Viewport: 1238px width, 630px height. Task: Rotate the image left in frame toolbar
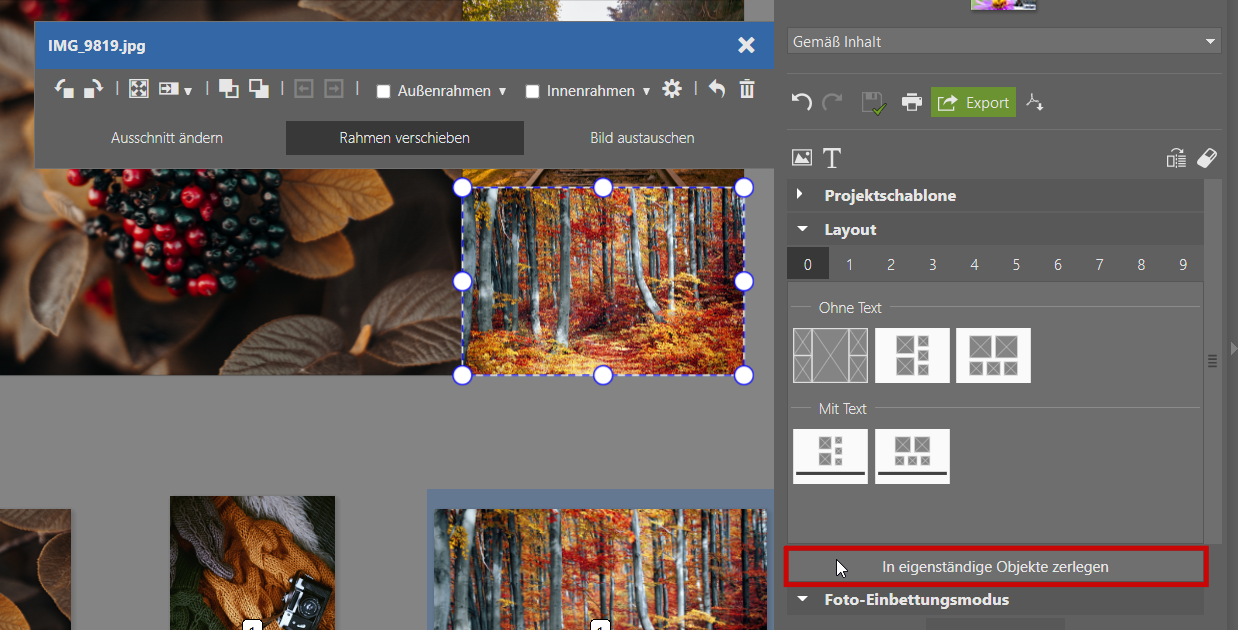pyautogui.click(x=64, y=90)
